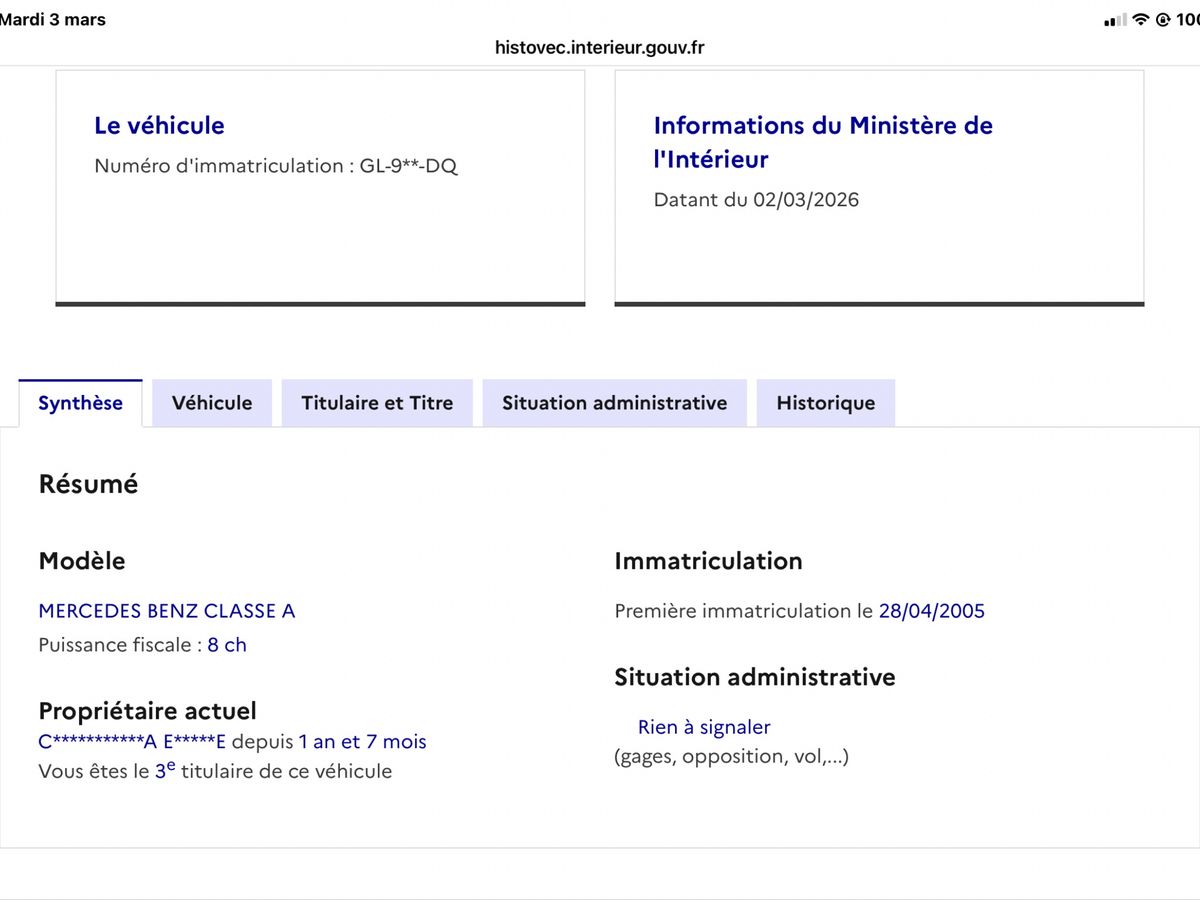The height and width of the screenshot is (900, 1200).
Task: Select the Titulaire et Titre tab
Action: click(x=377, y=403)
